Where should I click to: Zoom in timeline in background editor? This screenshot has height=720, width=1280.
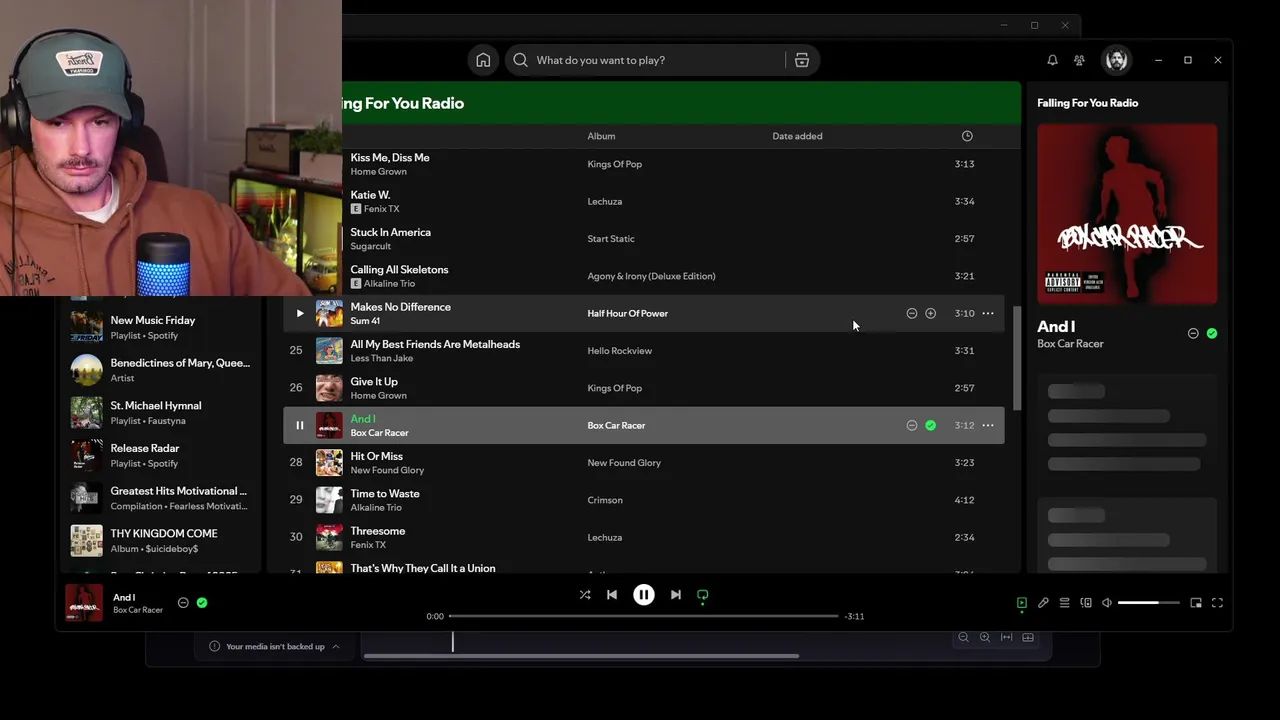[985, 637]
